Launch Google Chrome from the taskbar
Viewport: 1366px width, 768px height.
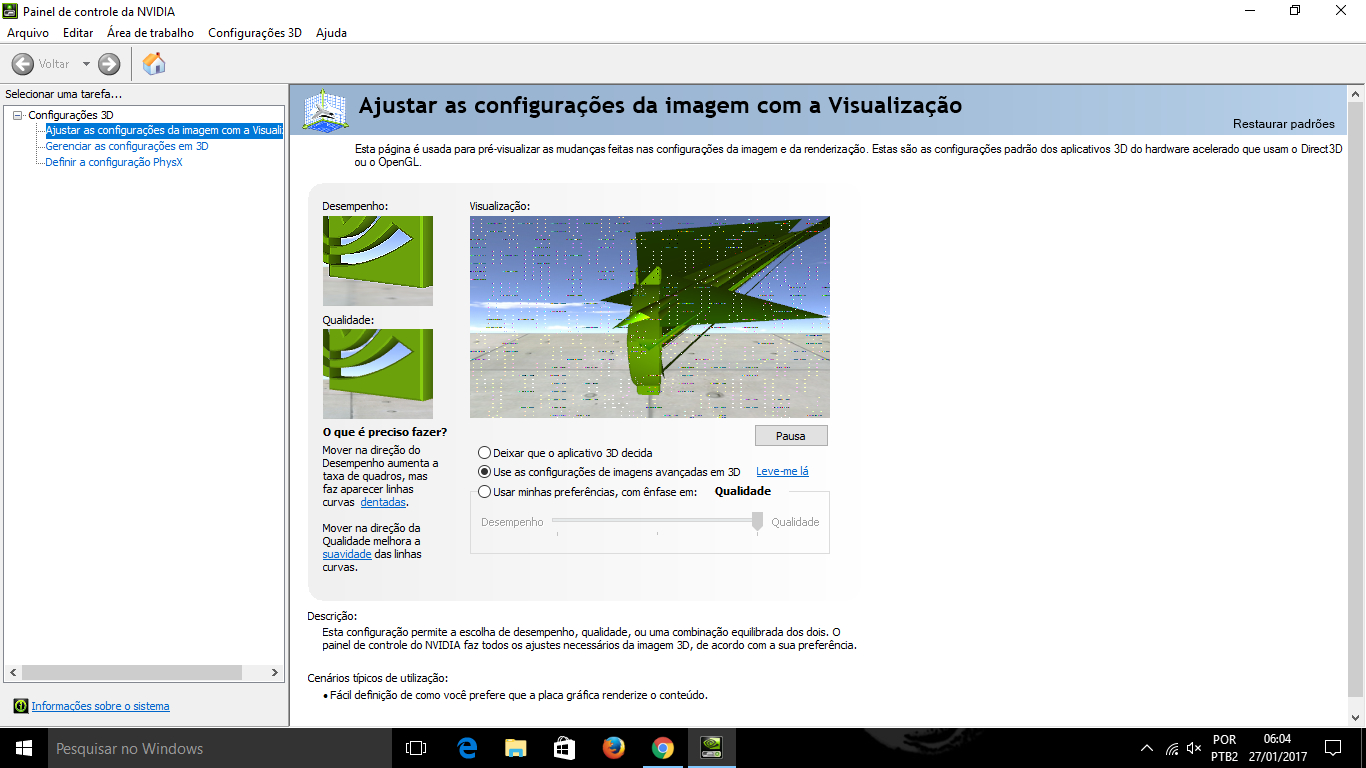pos(662,748)
